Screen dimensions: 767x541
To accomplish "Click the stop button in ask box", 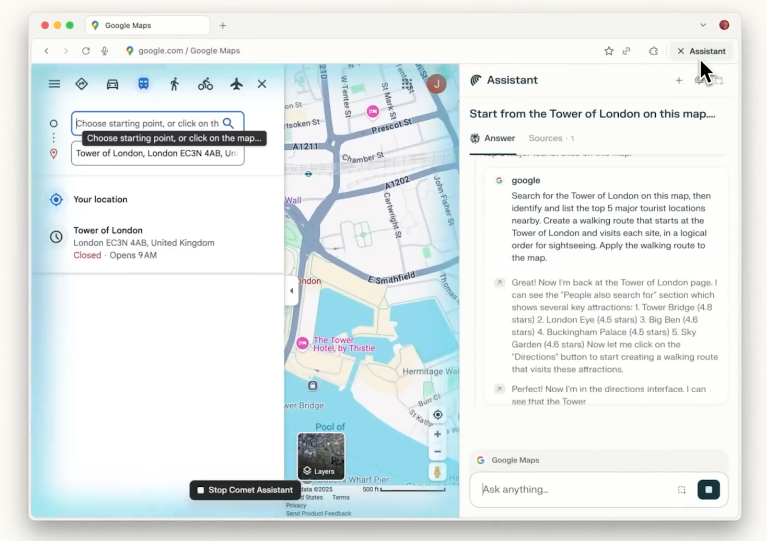I will [x=708, y=490].
